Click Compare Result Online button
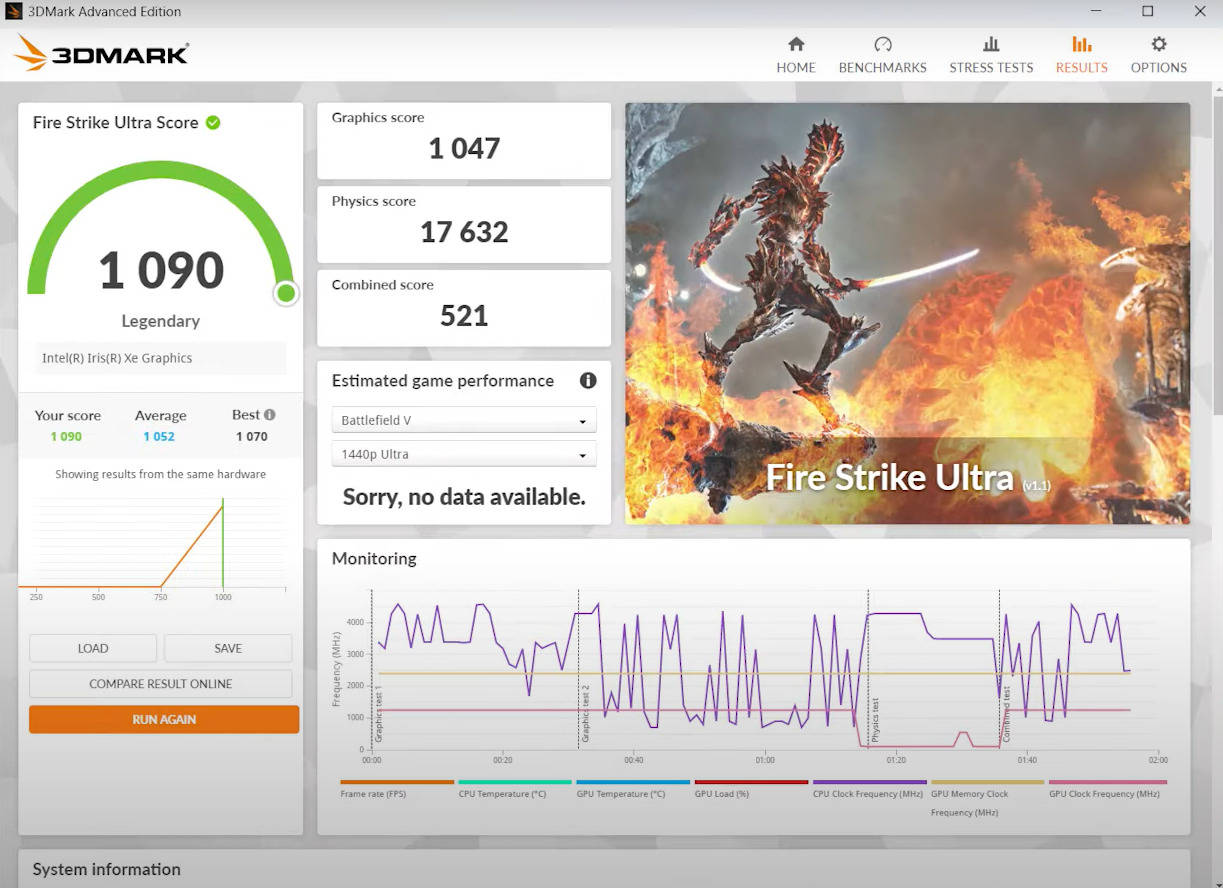 (161, 684)
